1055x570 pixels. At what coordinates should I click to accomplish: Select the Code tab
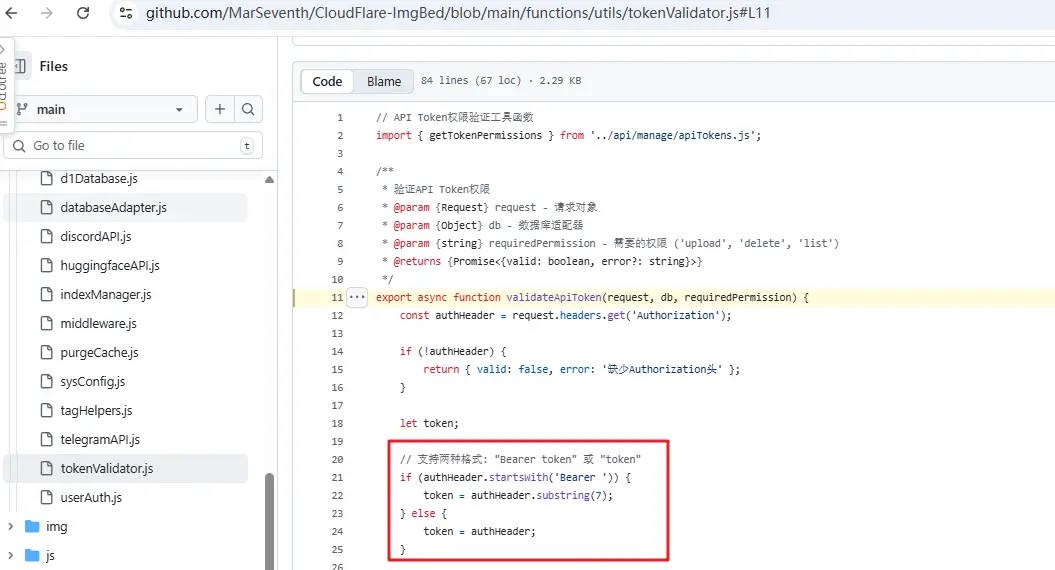coord(327,82)
